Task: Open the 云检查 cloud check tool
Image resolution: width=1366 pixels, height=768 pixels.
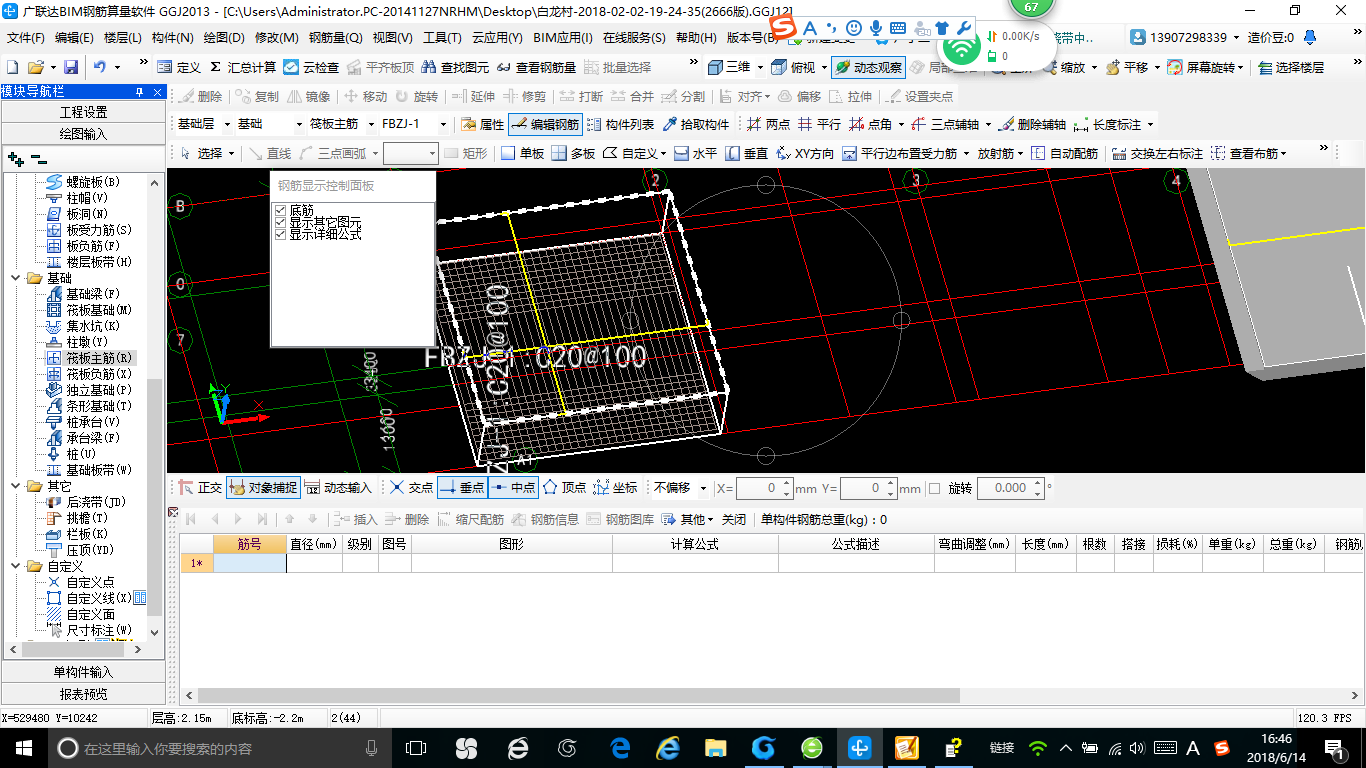Action: (311, 67)
